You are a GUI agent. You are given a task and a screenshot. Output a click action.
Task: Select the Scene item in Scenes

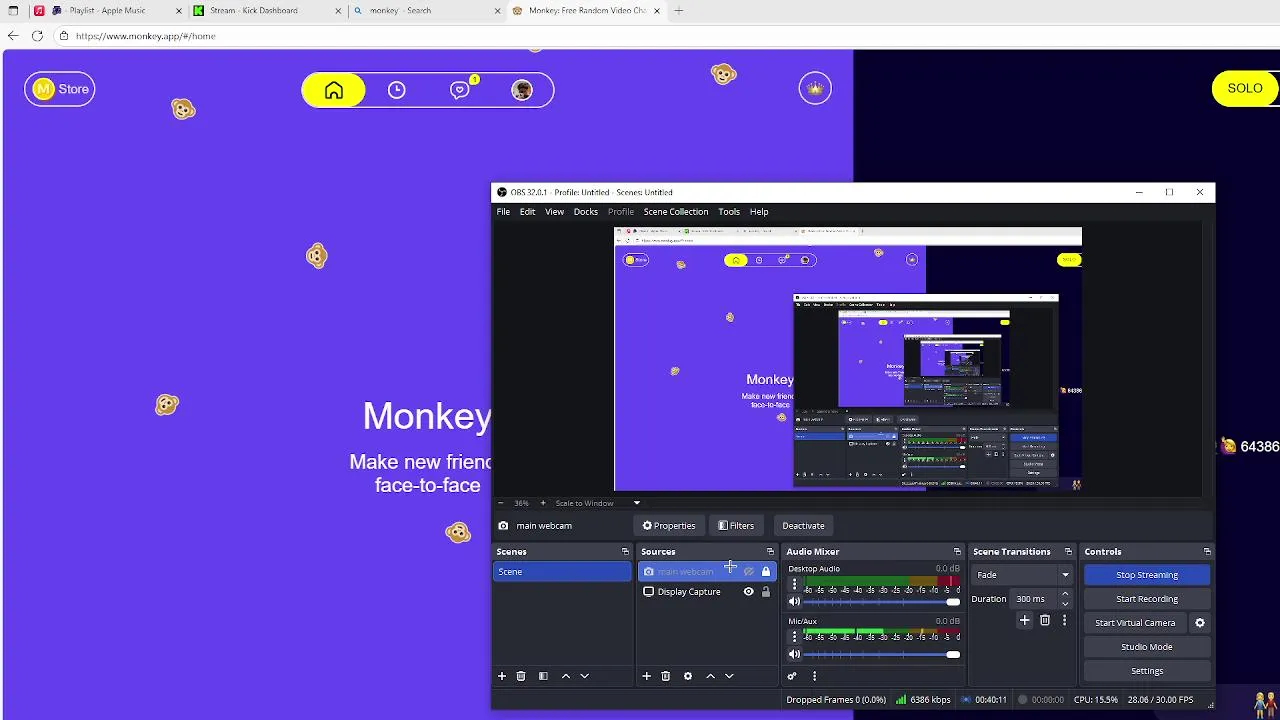coord(562,572)
